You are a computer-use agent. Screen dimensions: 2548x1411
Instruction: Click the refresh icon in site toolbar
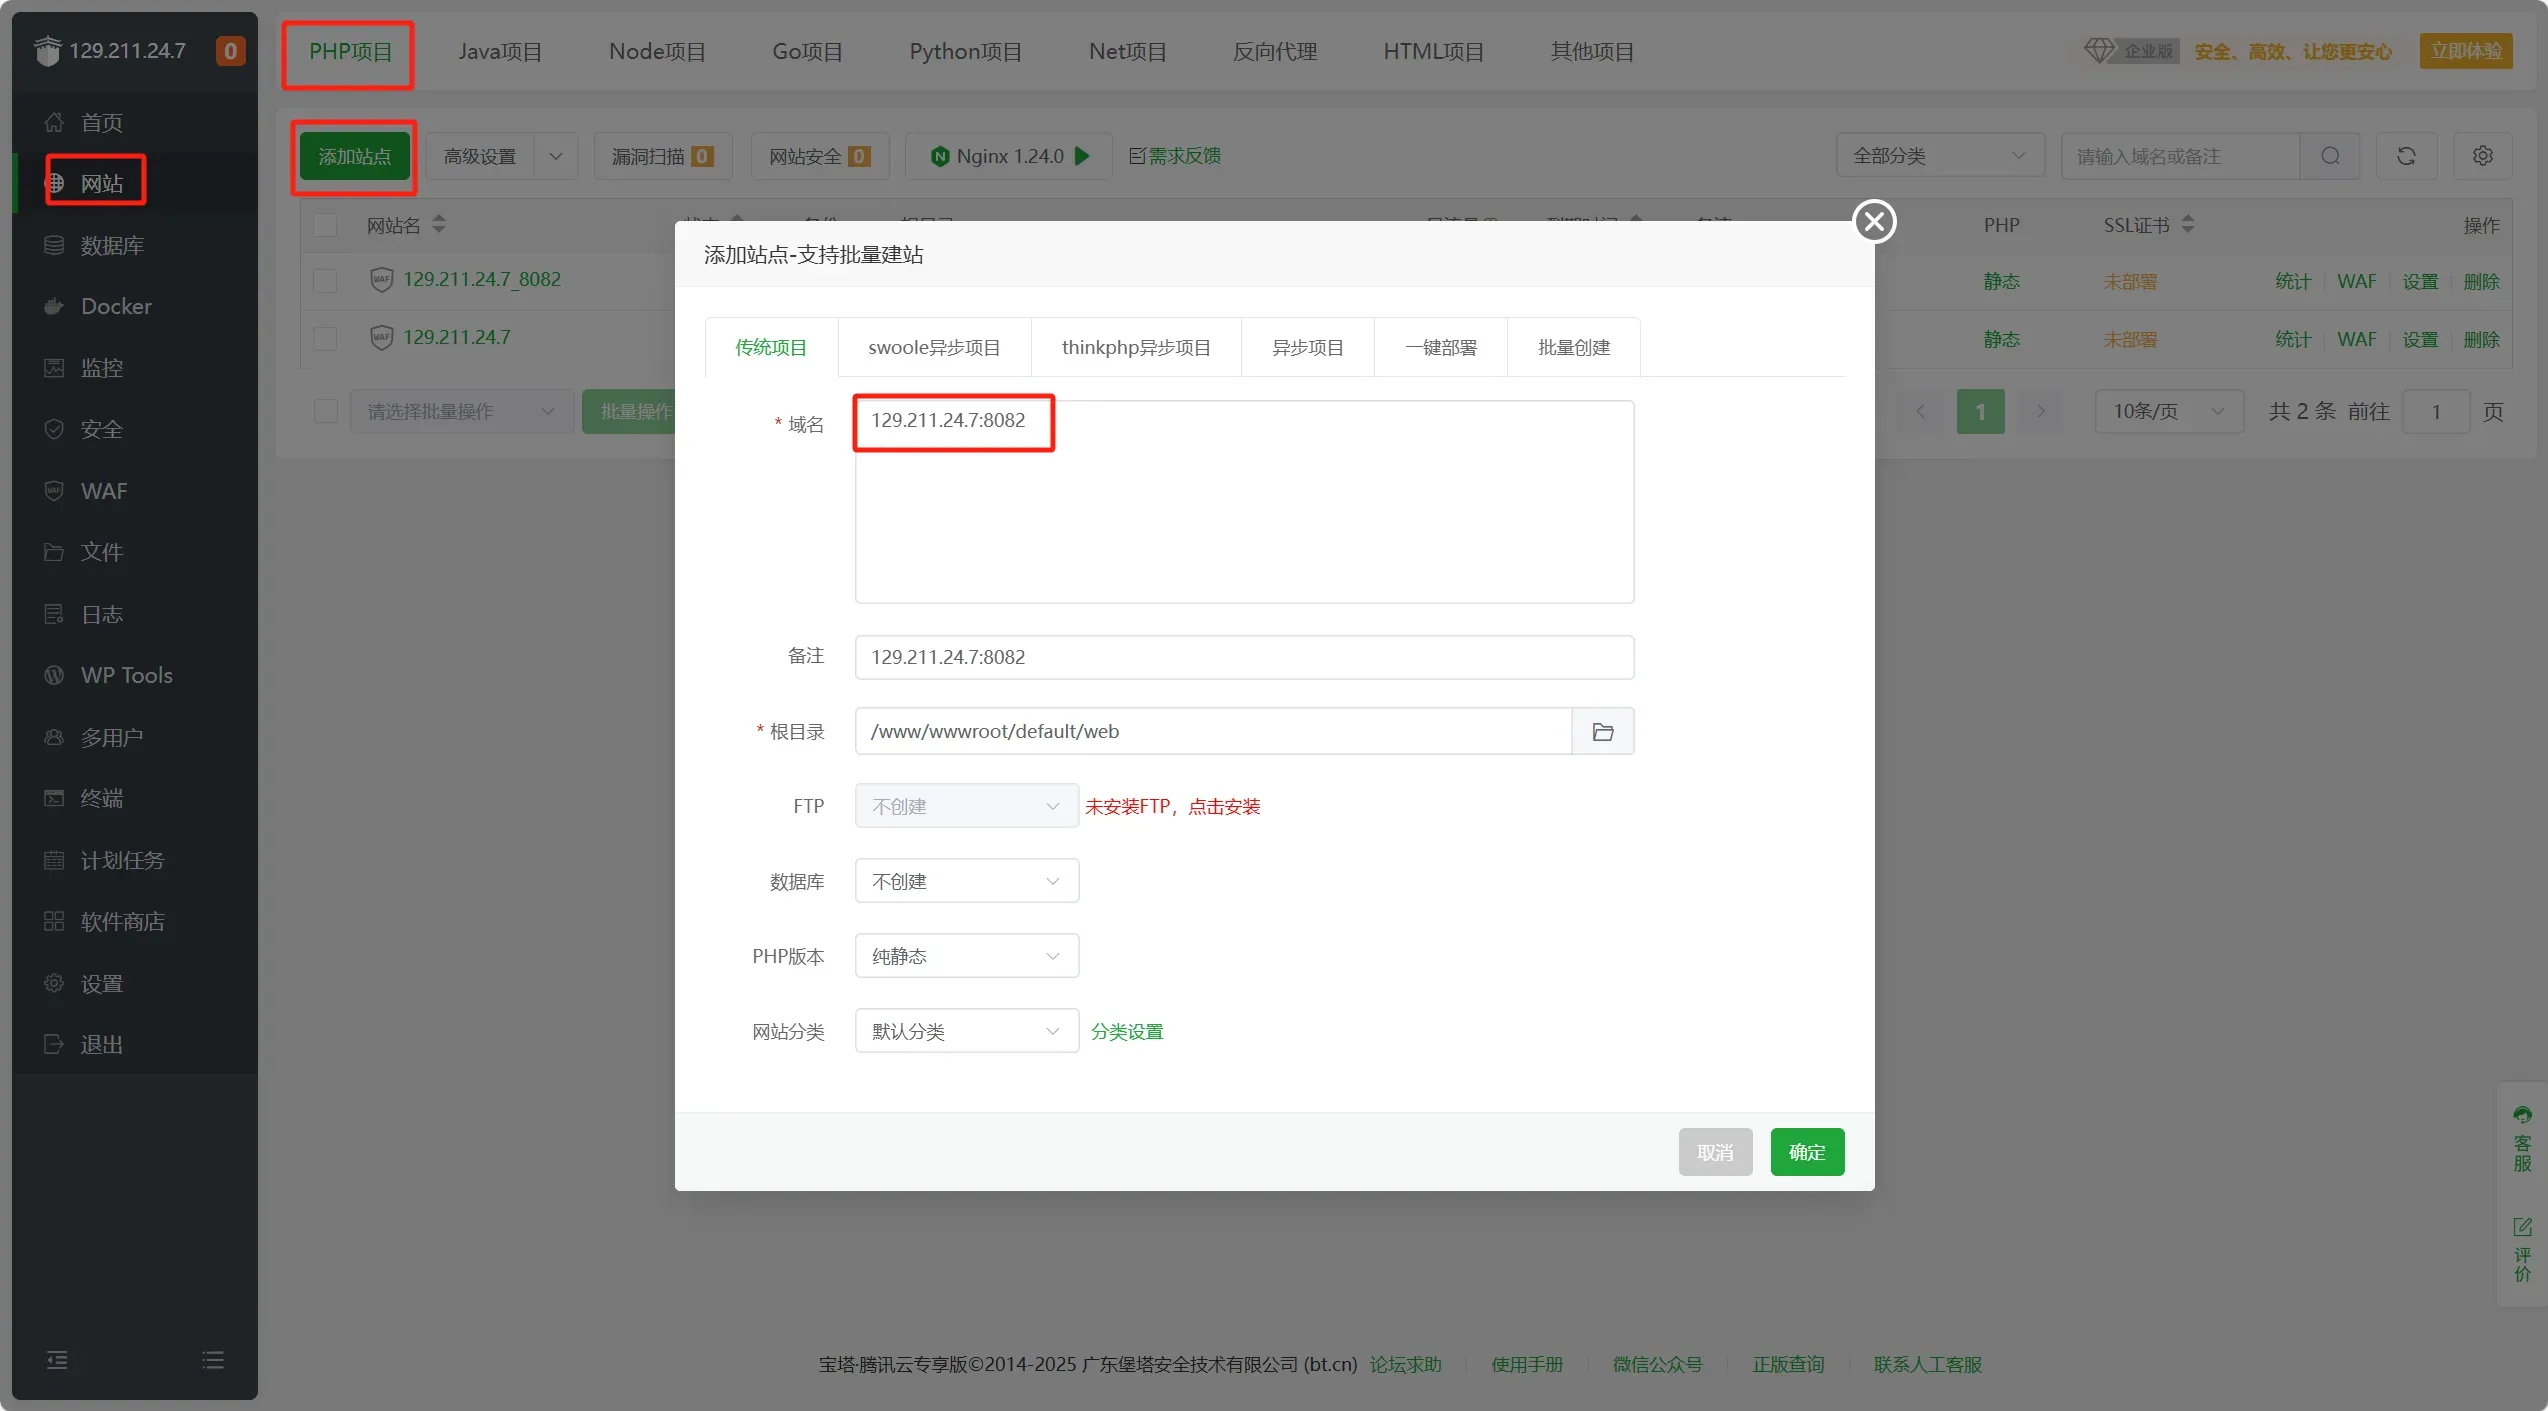(2406, 156)
